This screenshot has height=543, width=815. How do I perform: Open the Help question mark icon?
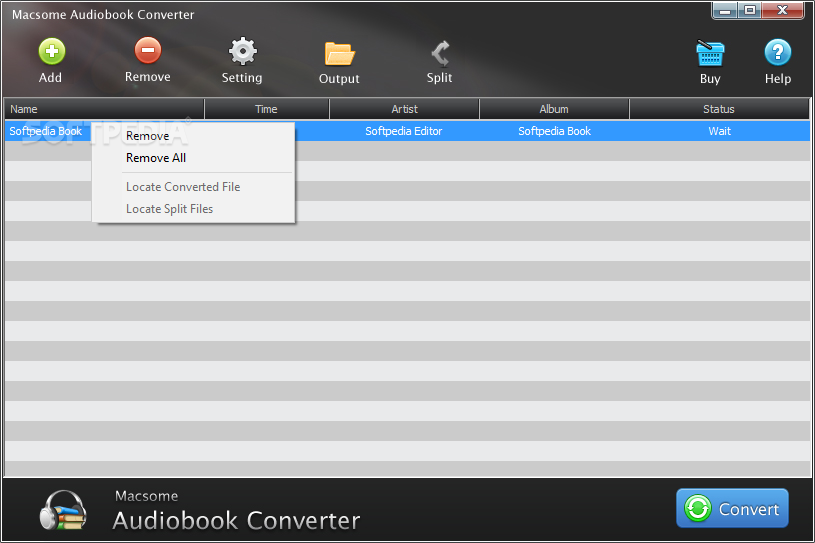pyautogui.click(x=778, y=52)
